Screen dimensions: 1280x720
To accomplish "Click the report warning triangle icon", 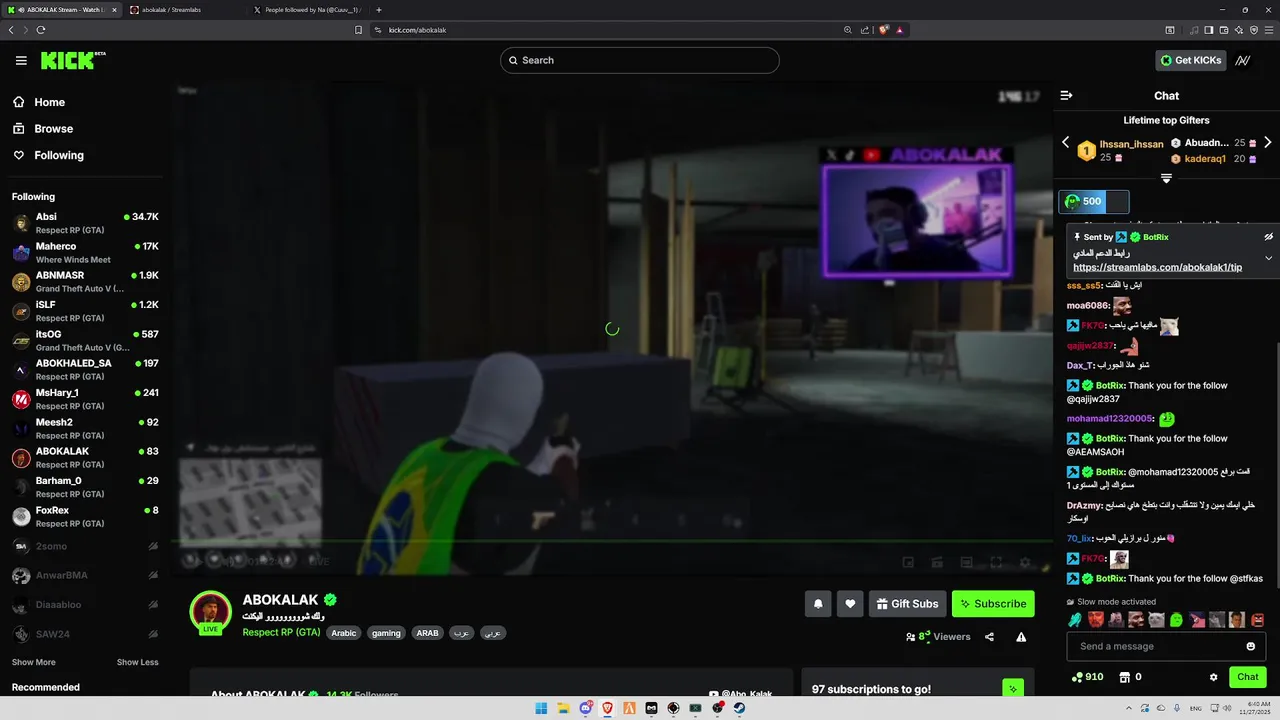I will pos(1021,637).
